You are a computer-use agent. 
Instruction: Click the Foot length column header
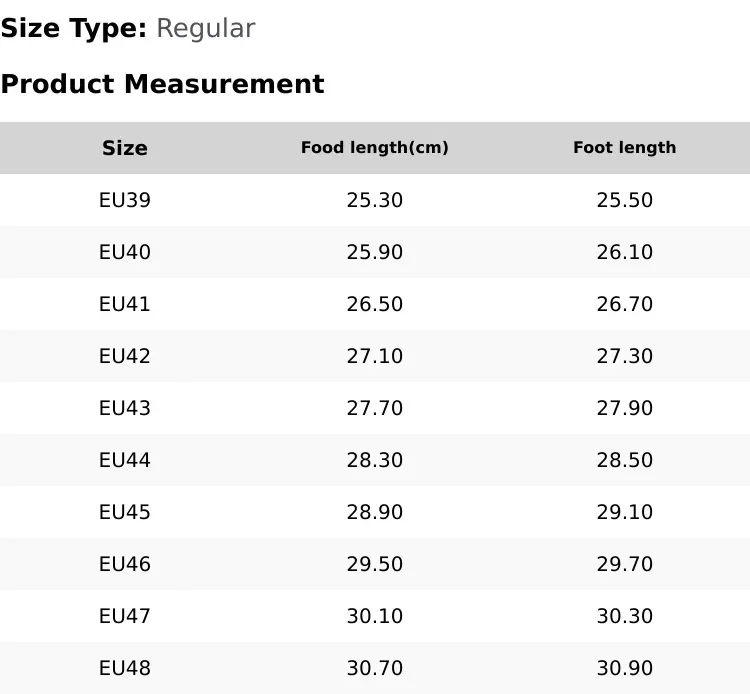pyautogui.click(x=624, y=148)
